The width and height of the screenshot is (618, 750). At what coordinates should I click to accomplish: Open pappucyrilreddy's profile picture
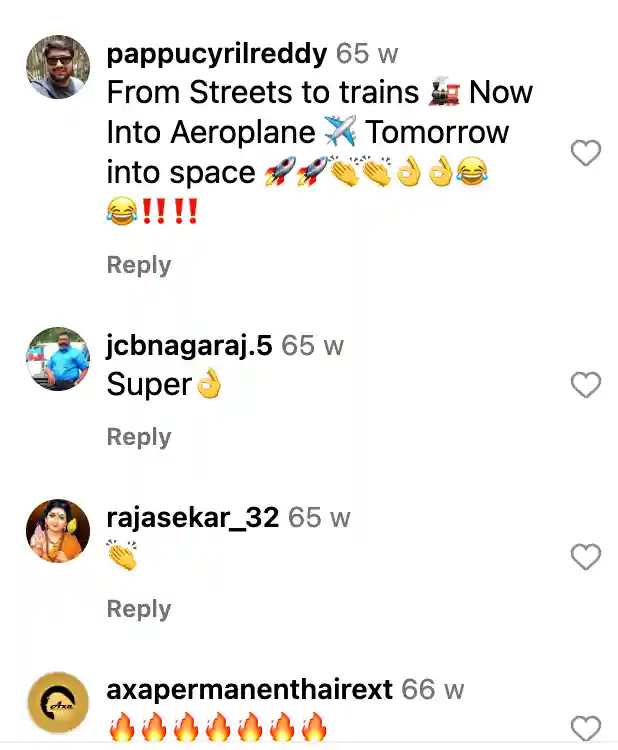(58, 67)
